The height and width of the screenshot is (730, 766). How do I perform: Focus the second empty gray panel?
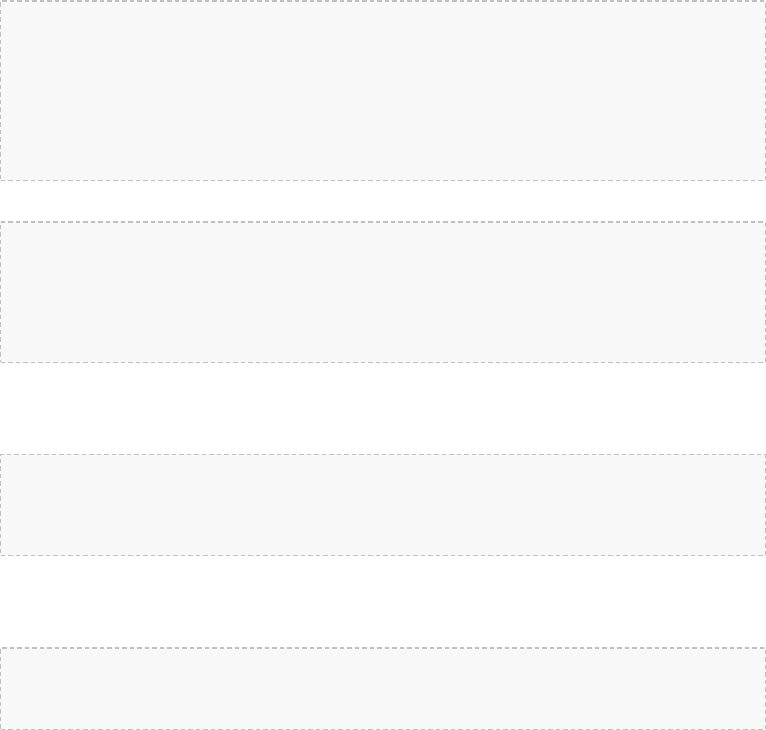tap(383, 292)
